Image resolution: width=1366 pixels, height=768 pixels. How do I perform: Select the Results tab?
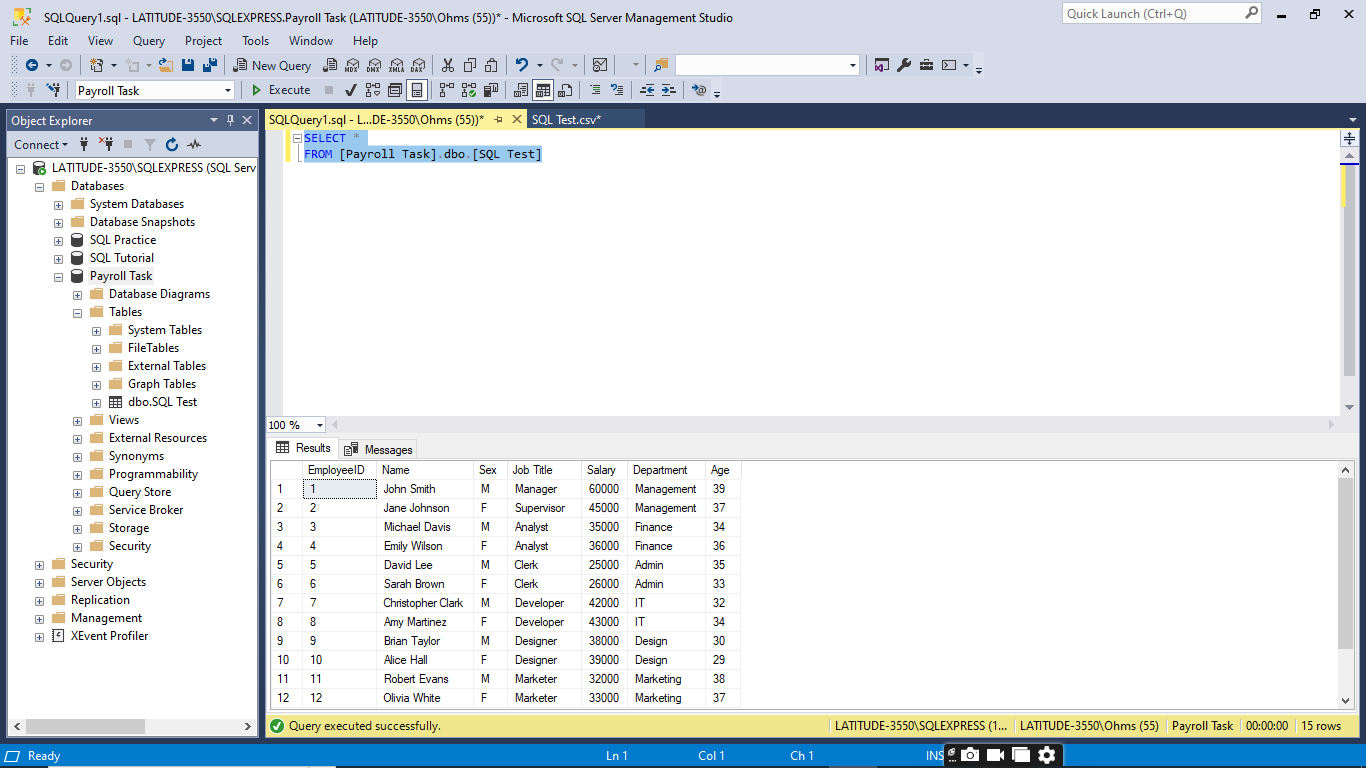[x=303, y=448]
